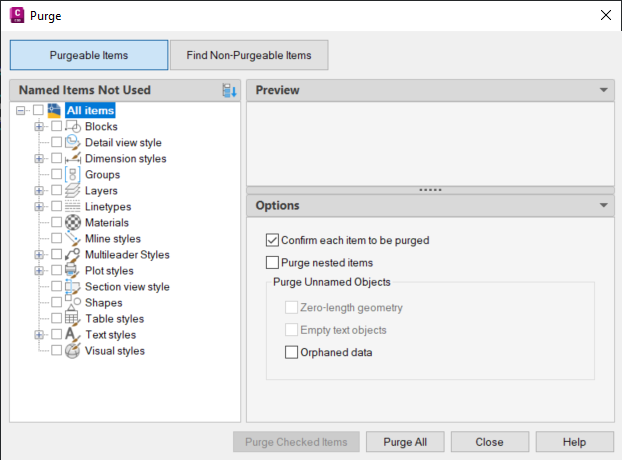
Task: Enable Purge nested items checkbox
Action: 272,262
